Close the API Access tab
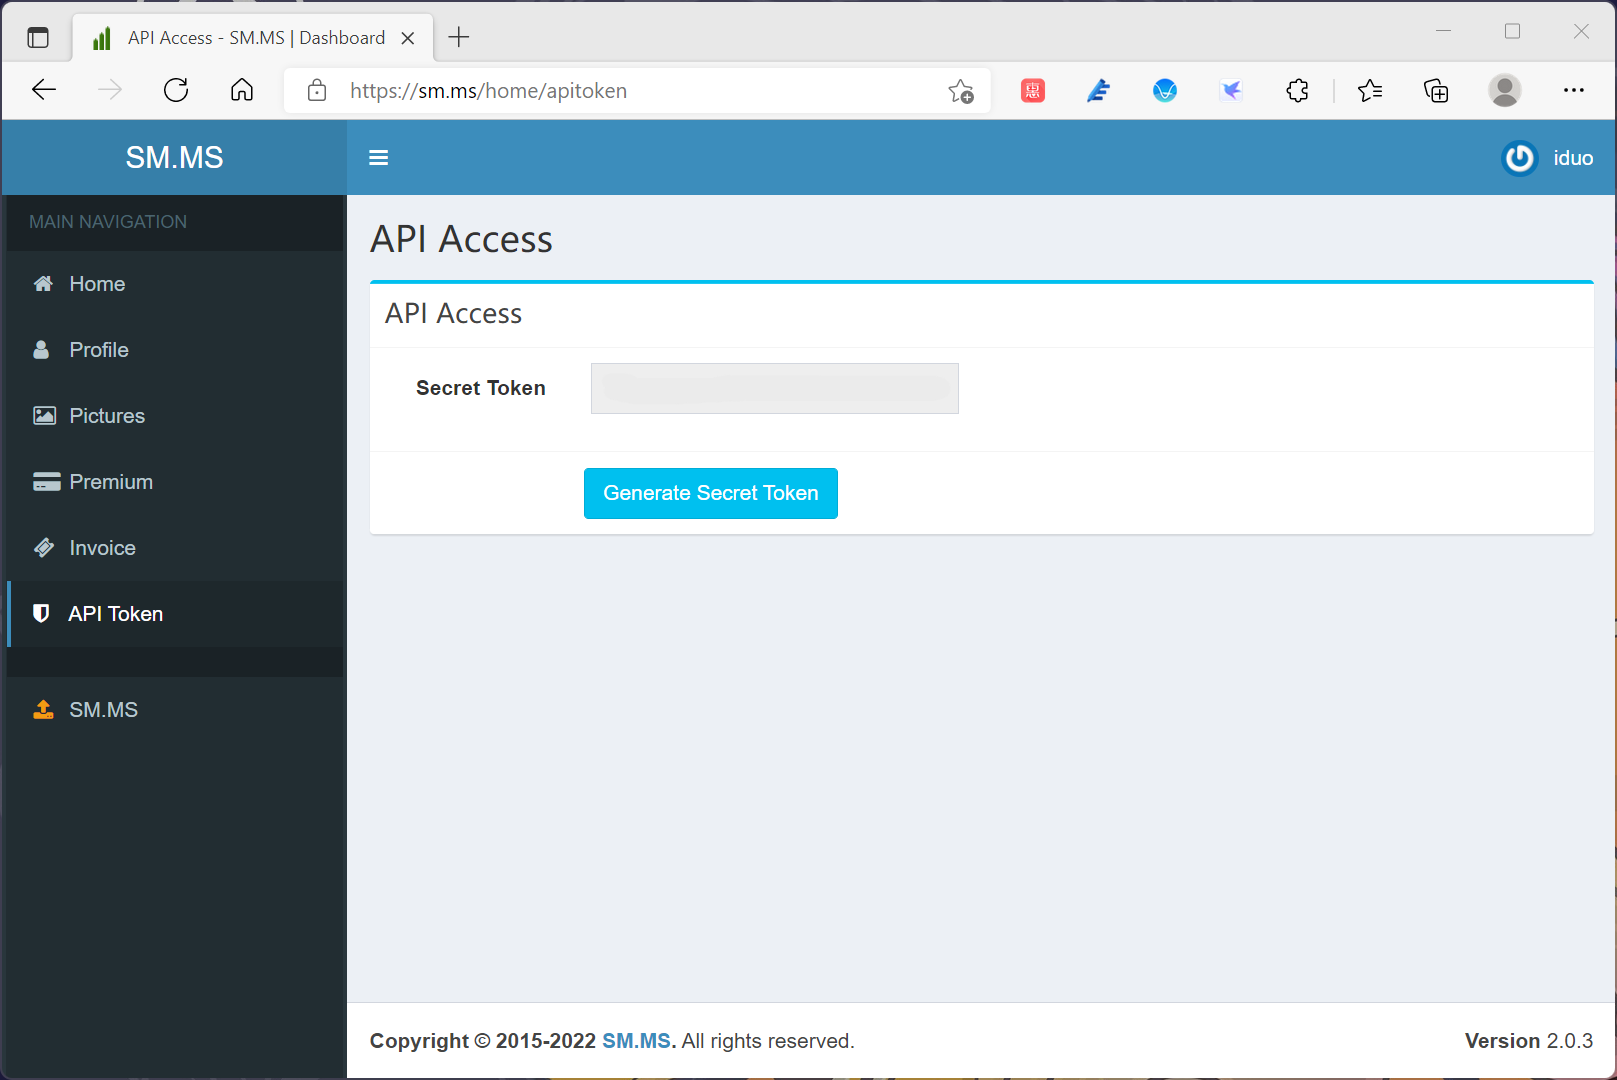Viewport: 1617px width, 1080px height. [408, 38]
